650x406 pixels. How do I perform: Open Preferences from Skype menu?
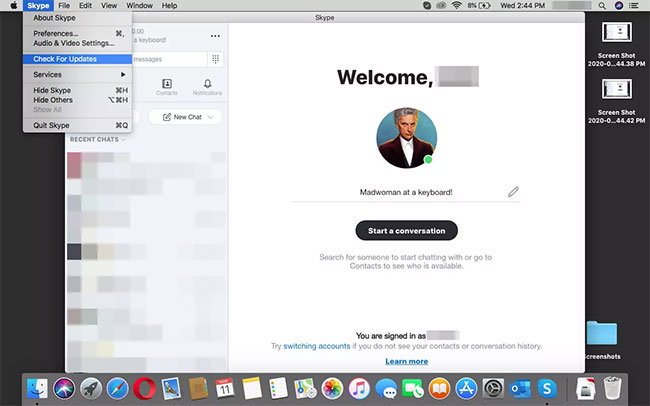pyautogui.click(x=78, y=33)
